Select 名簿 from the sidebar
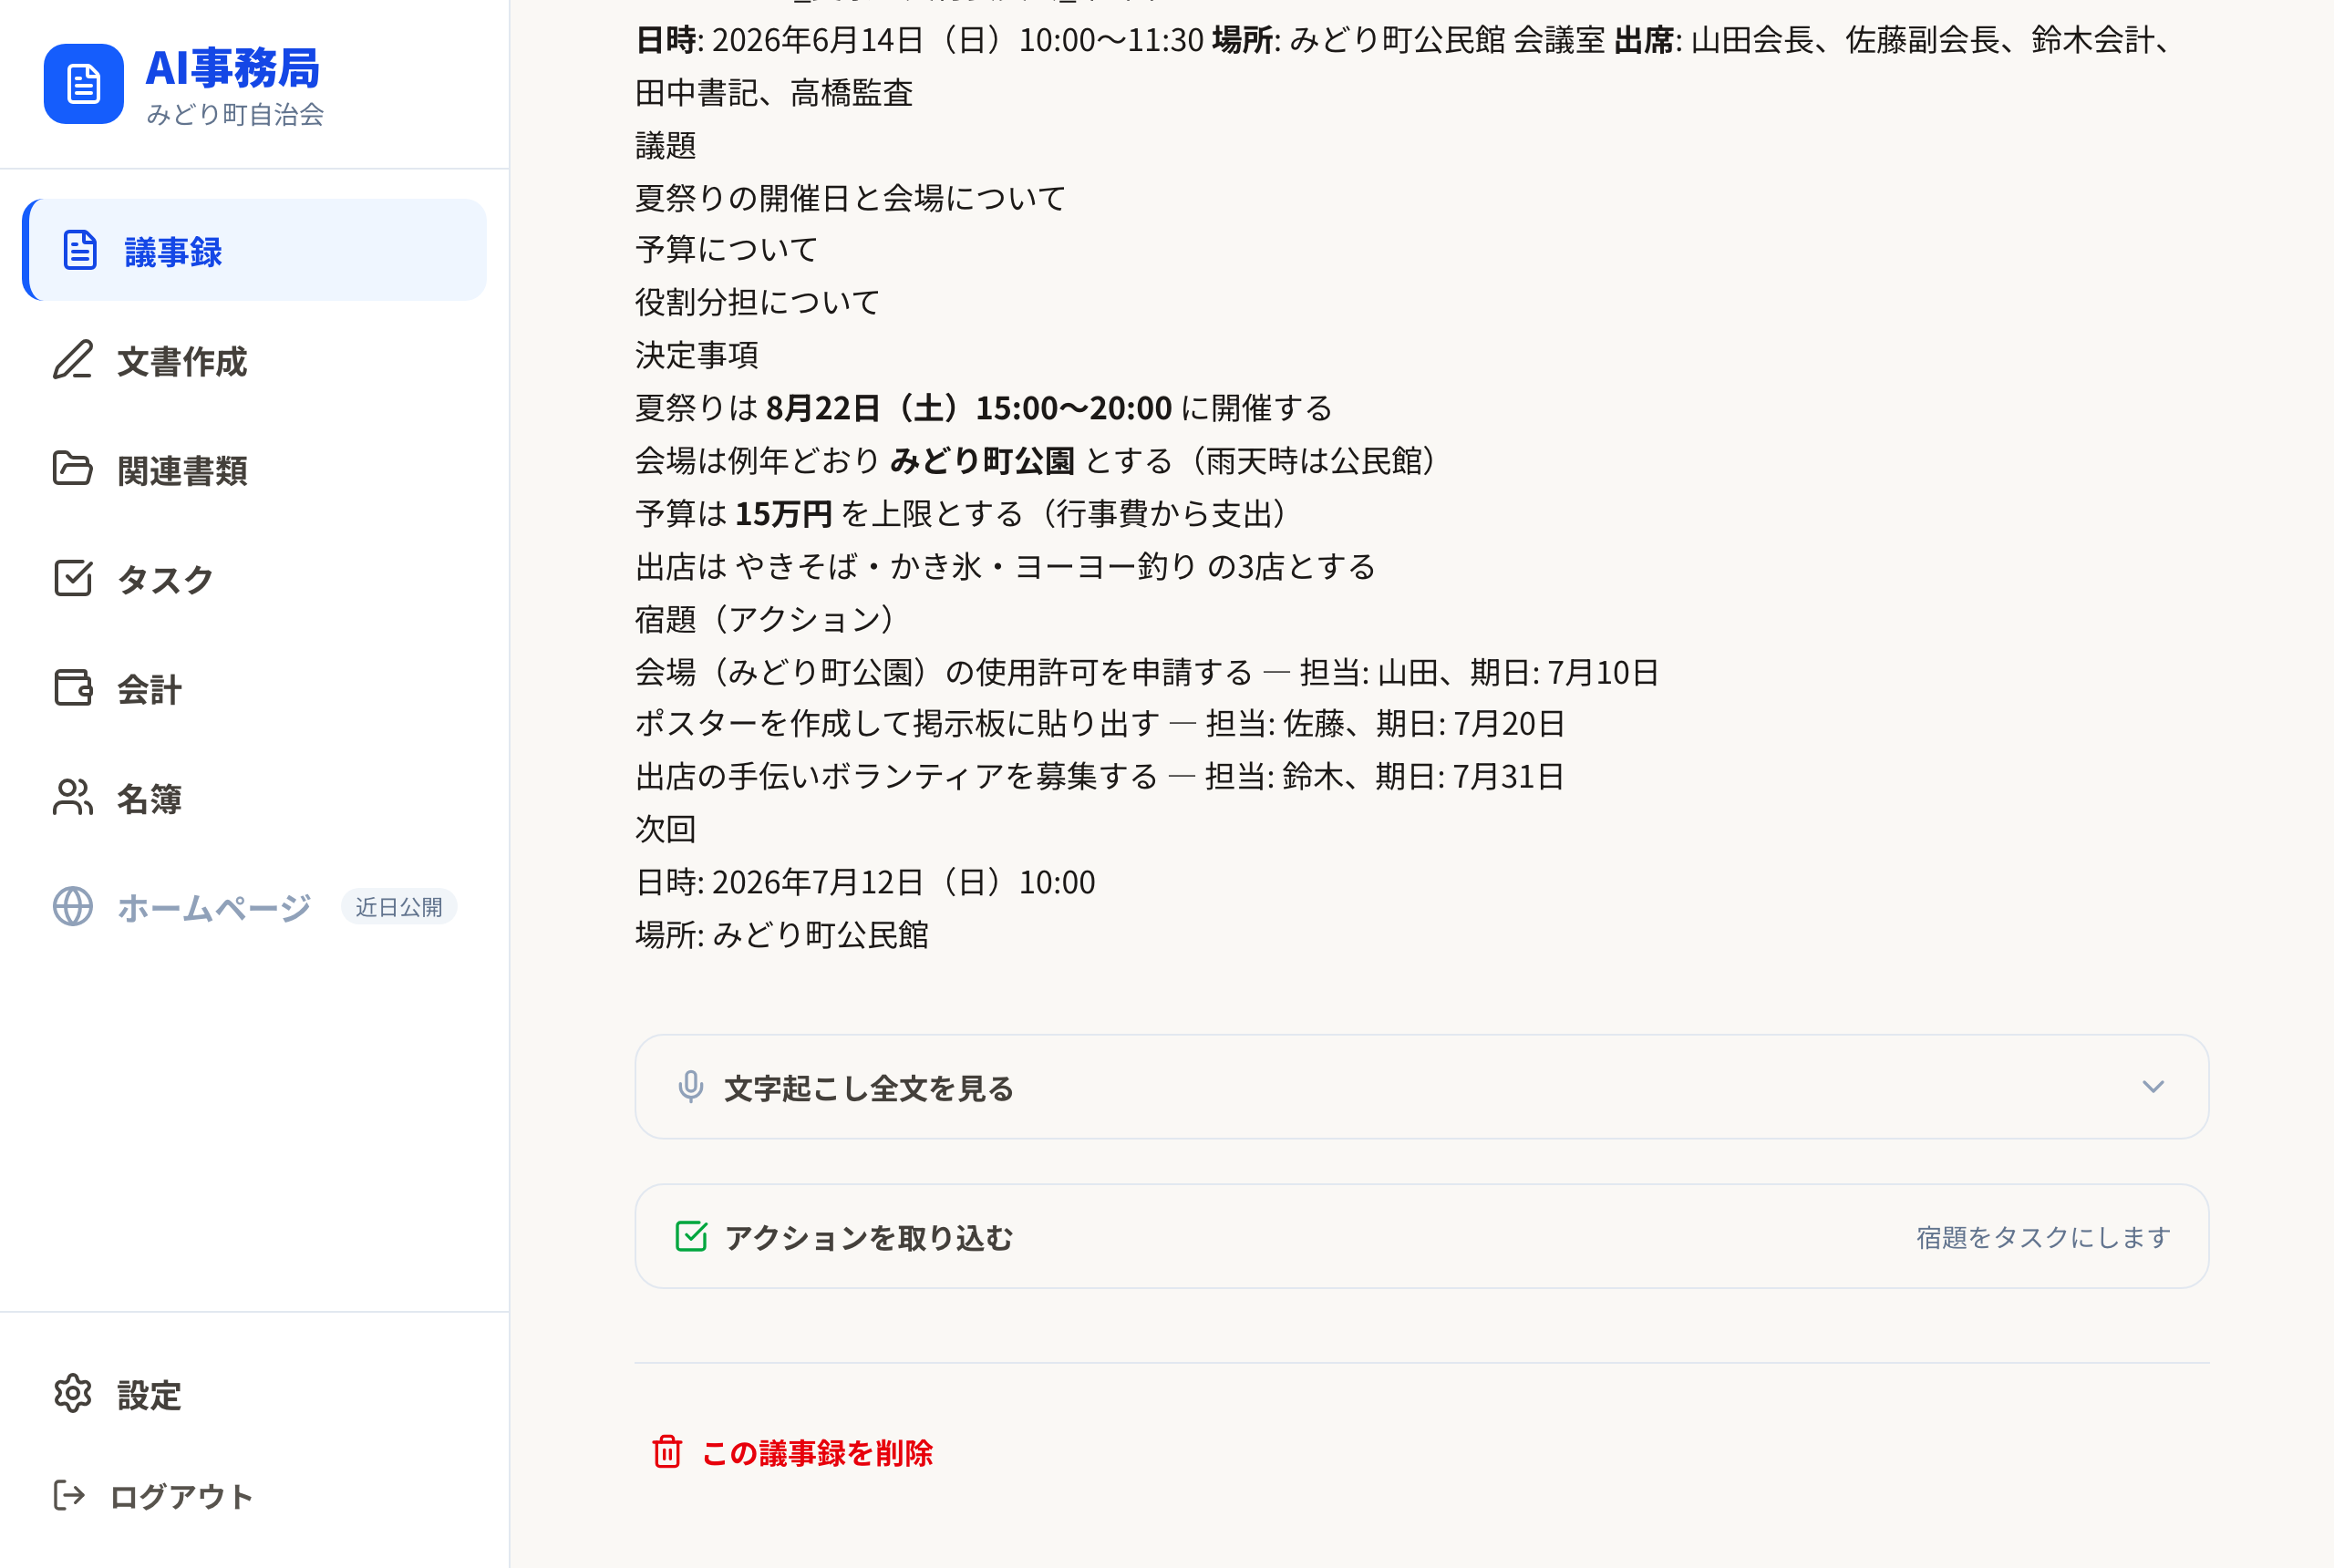 (x=254, y=798)
